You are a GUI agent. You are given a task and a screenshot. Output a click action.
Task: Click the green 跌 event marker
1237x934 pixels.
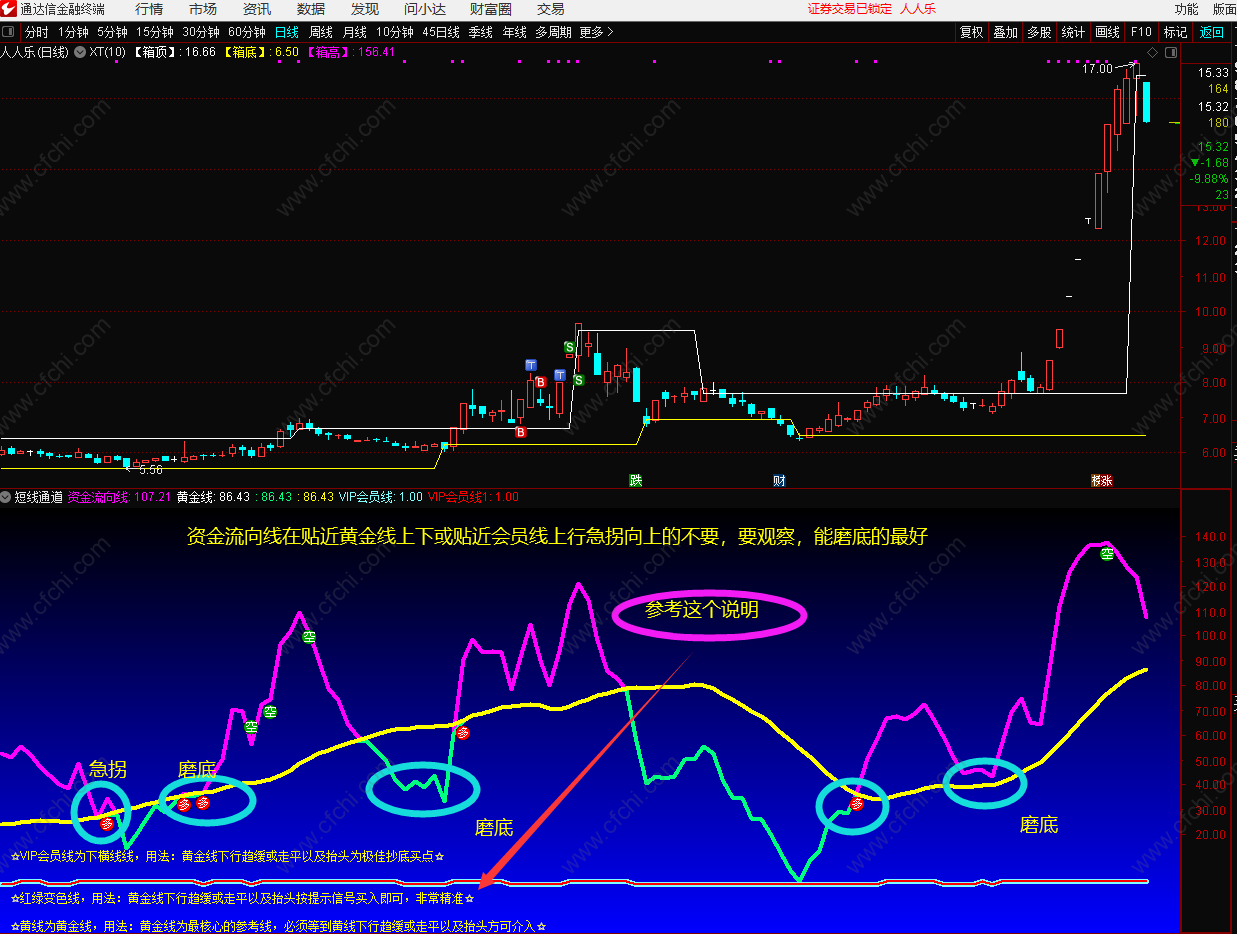(636, 480)
